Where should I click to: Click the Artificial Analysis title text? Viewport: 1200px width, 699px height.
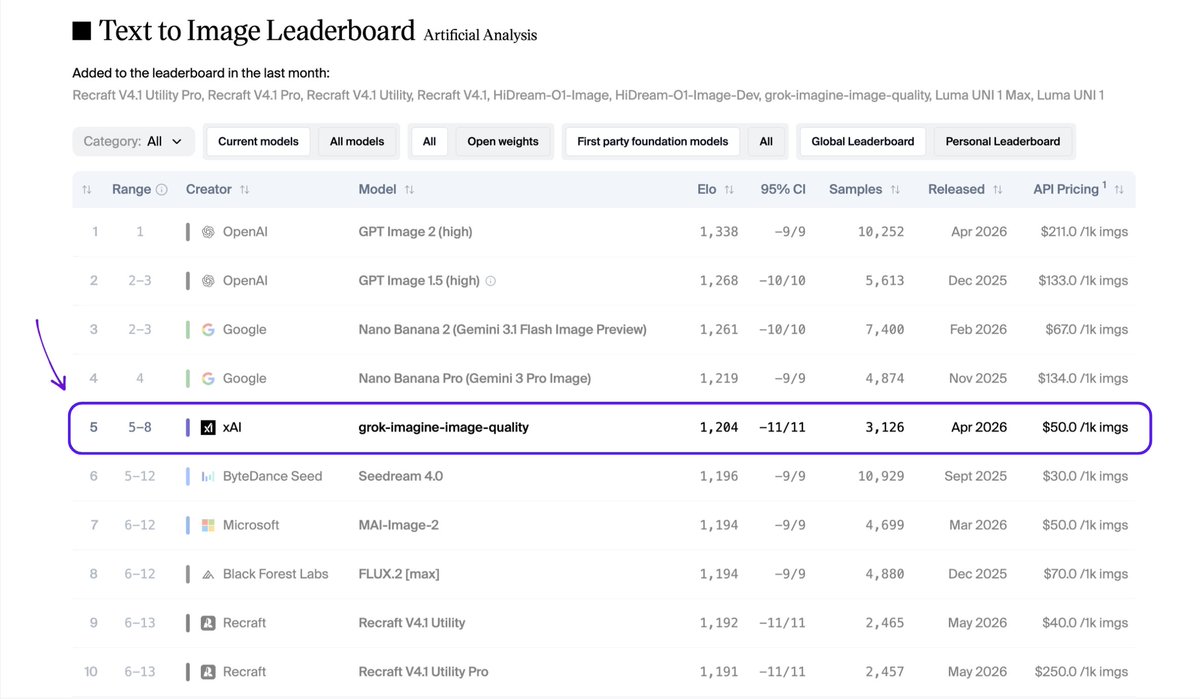(x=480, y=35)
